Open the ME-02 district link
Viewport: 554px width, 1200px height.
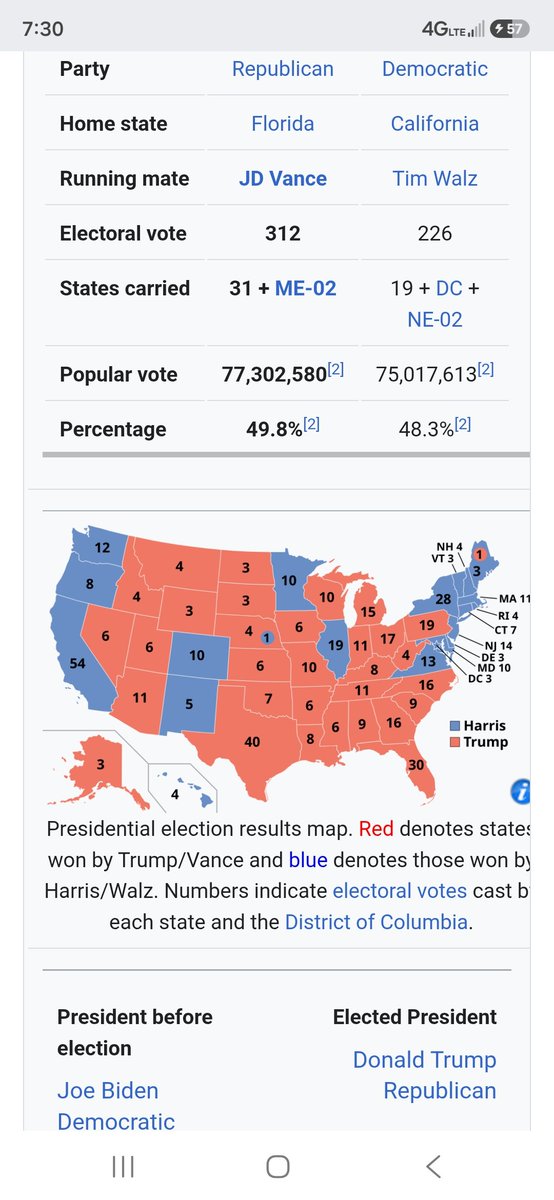(304, 288)
